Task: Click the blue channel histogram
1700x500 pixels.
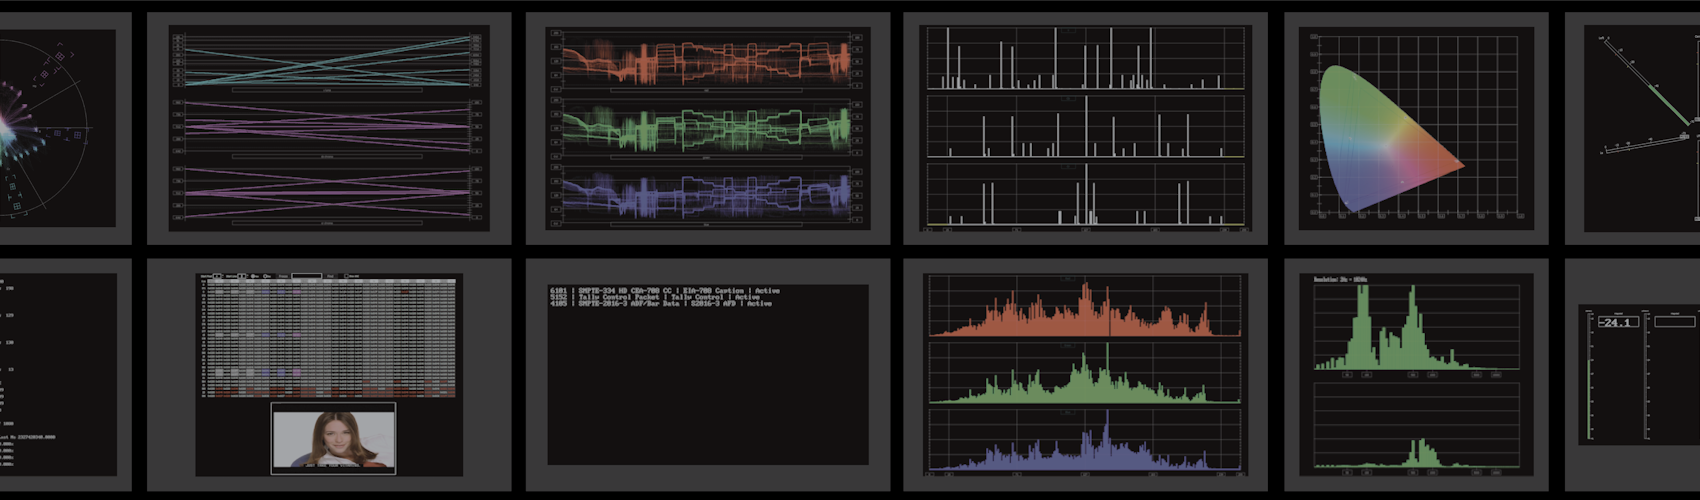Action: click(1085, 441)
